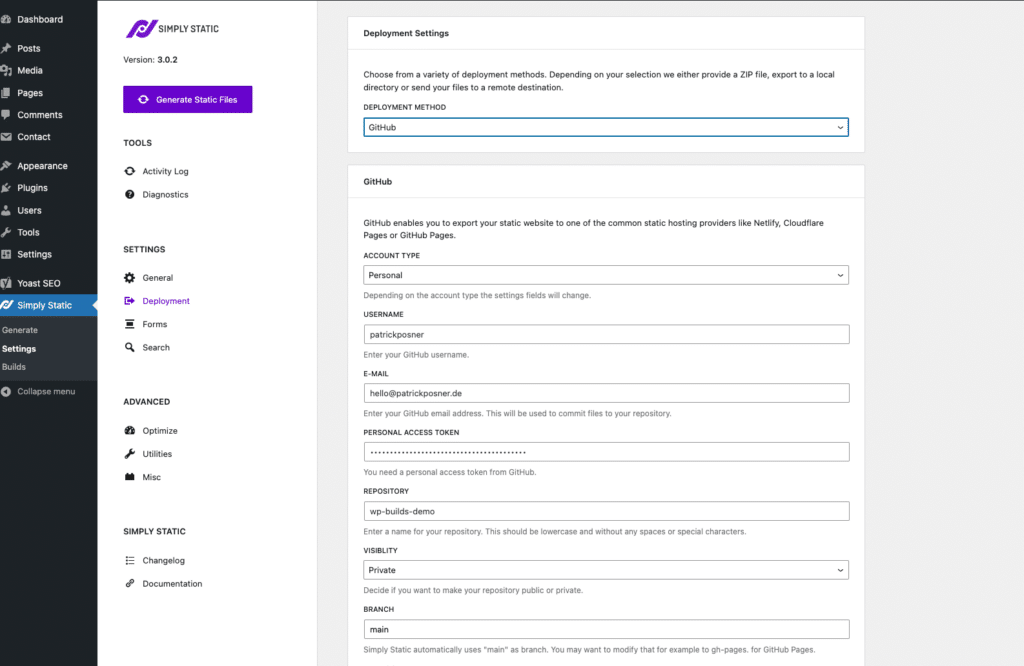Click the Optimize gauge icon
Viewport: 1024px width, 666px height.
tap(129, 430)
